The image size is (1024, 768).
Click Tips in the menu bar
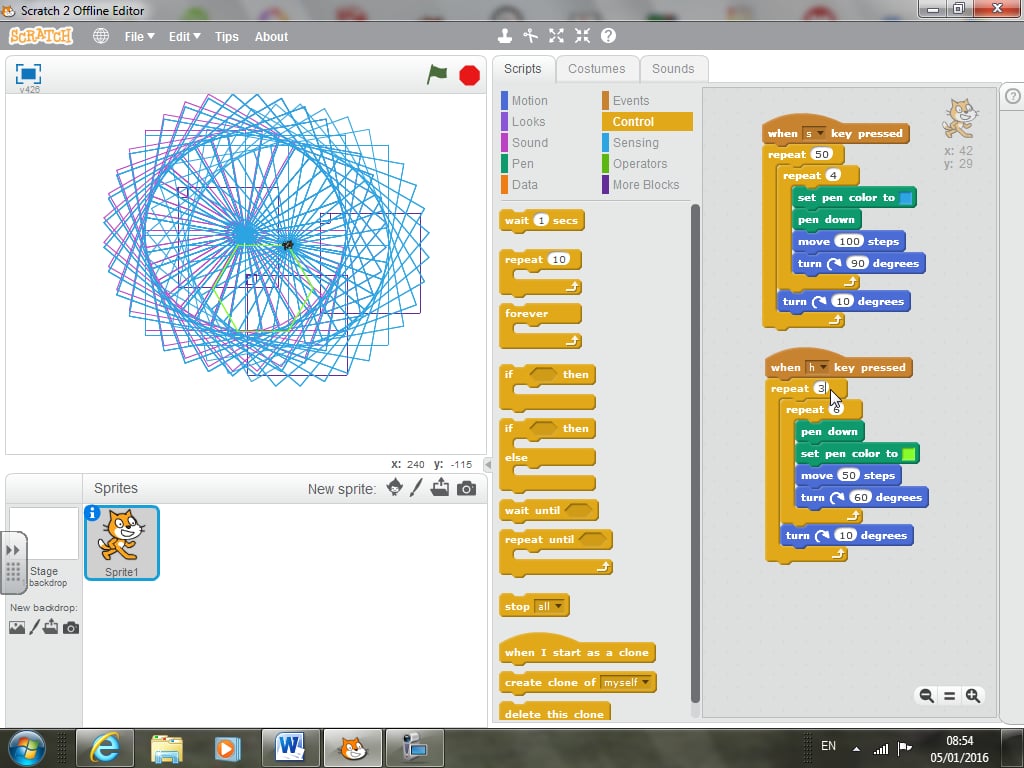227,37
